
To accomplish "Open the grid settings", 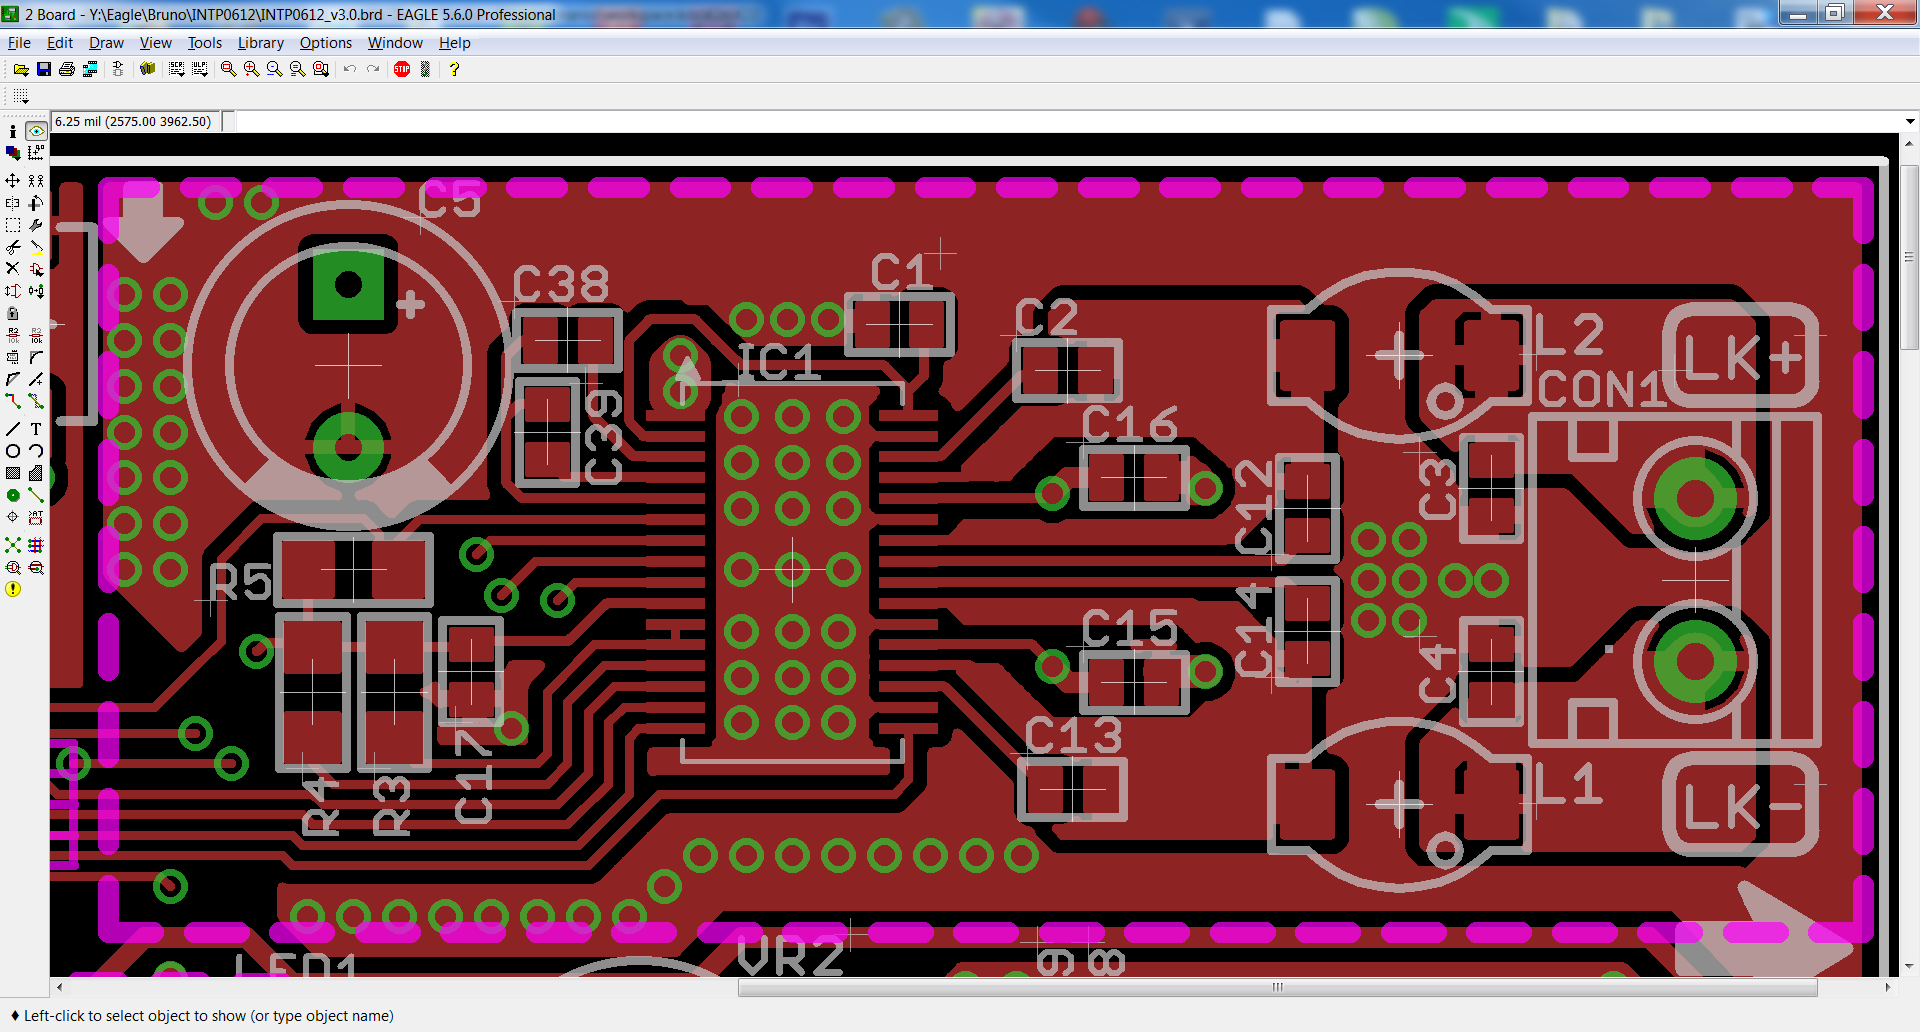I will pos(21,96).
